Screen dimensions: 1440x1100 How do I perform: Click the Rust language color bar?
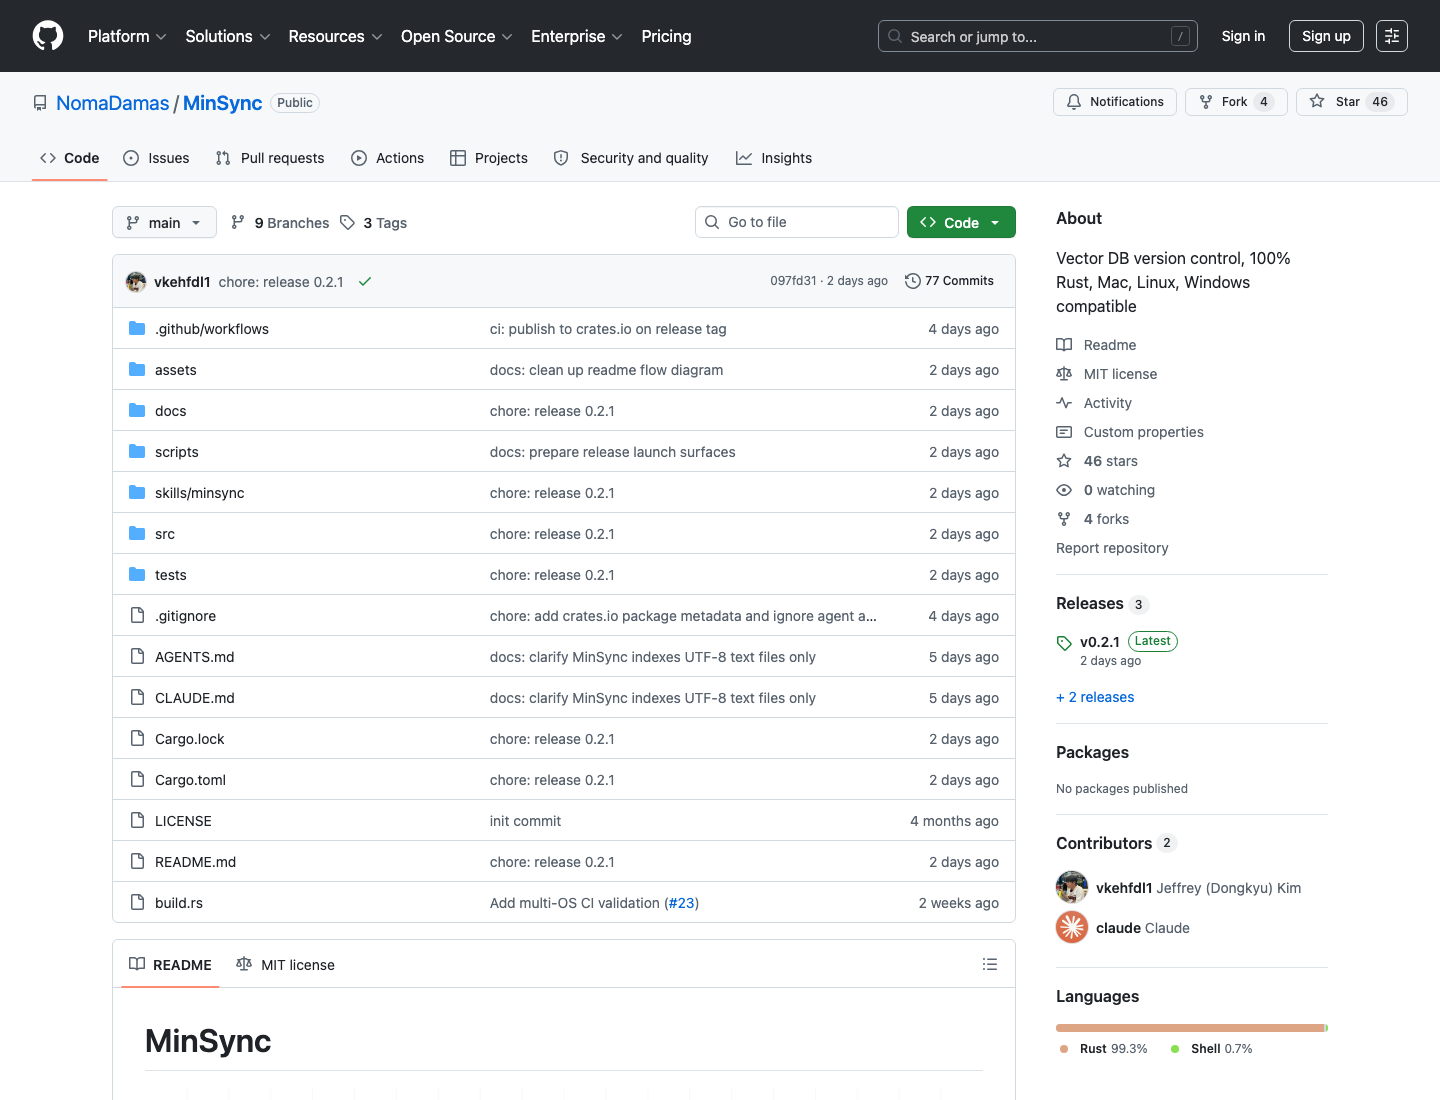pos(1190,1028)
